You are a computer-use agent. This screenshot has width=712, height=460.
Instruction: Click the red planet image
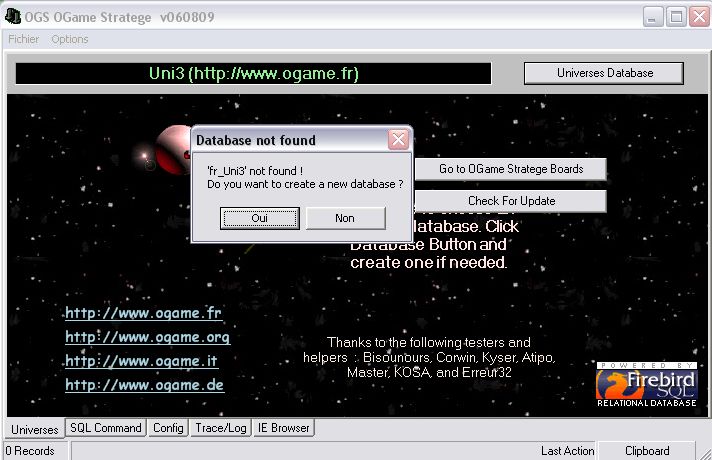(170, 150)
